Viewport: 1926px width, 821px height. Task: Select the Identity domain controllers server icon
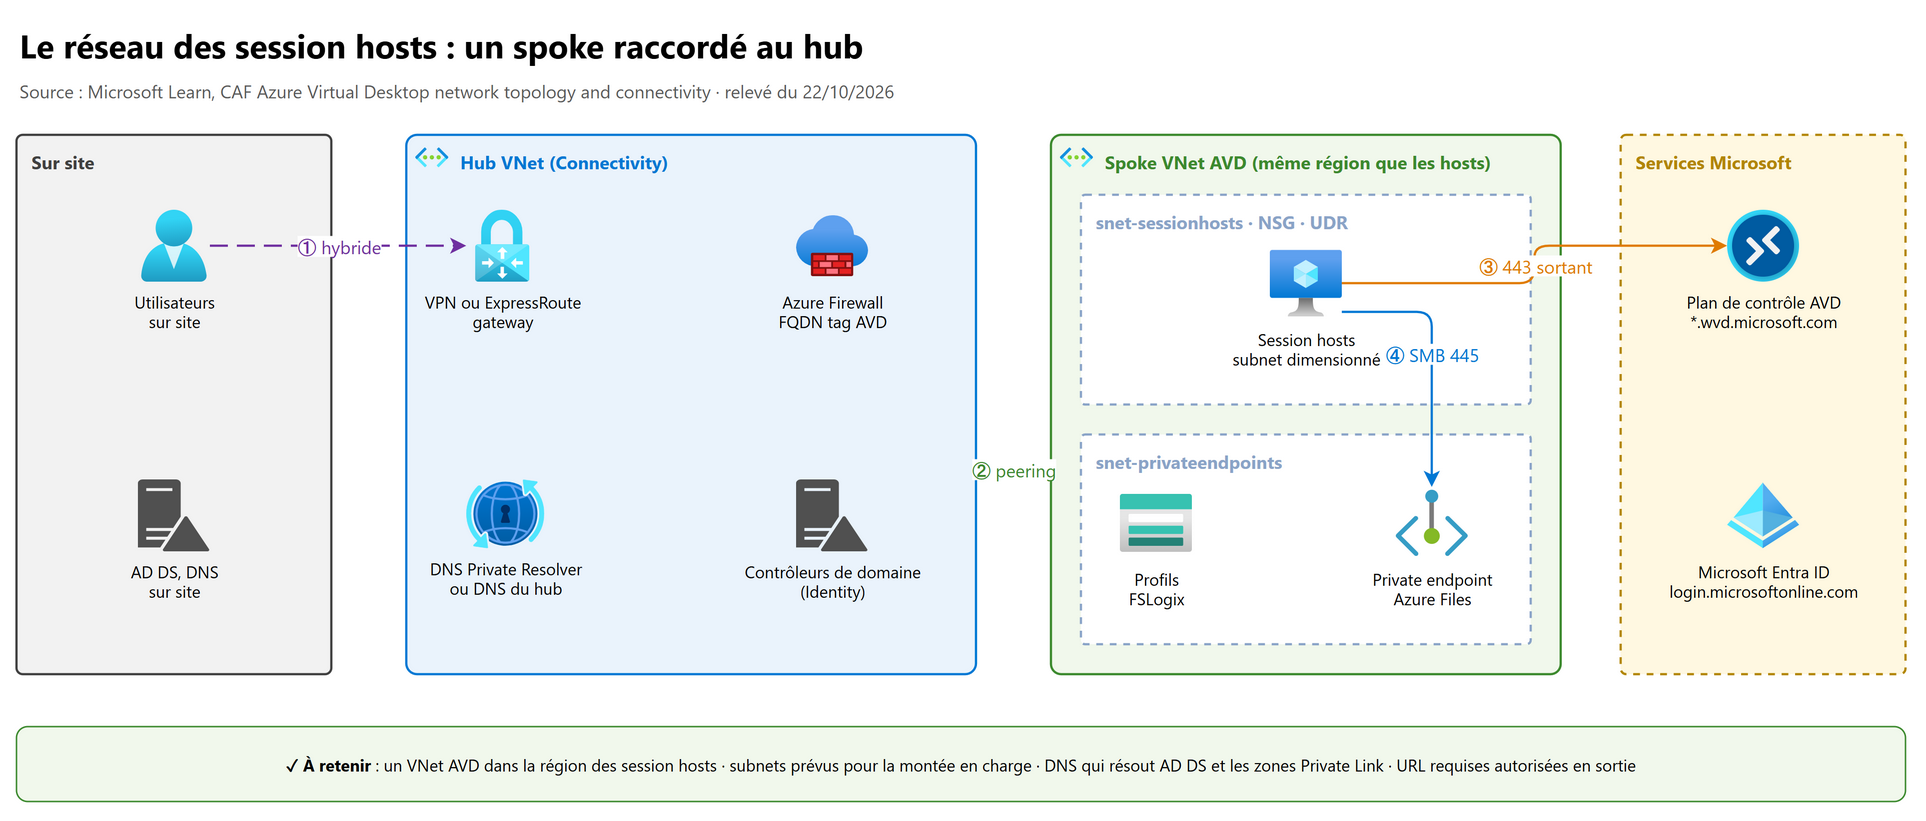pyautogui.click(x=832, y=515)
